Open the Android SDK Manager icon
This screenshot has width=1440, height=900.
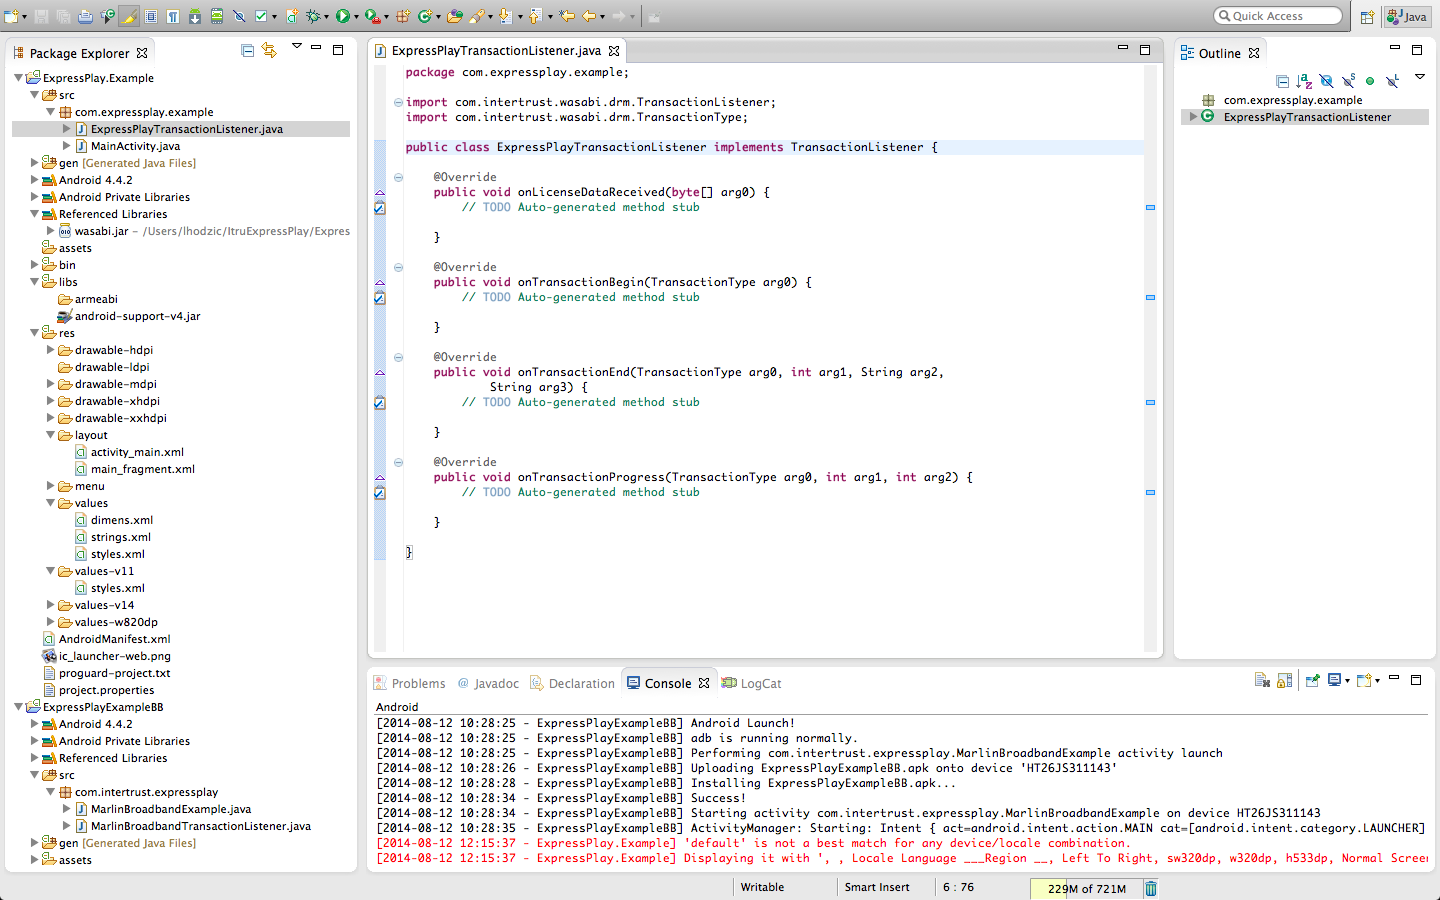tap(194, 16)
